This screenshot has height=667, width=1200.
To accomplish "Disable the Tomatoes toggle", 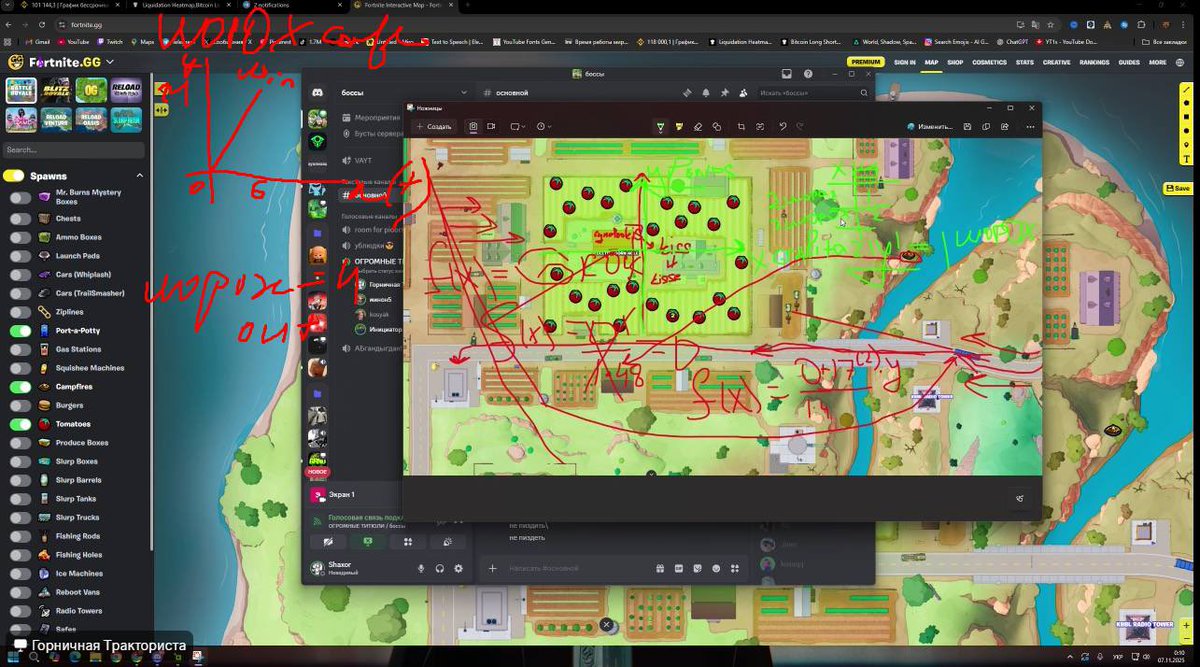I will point(20,424).
